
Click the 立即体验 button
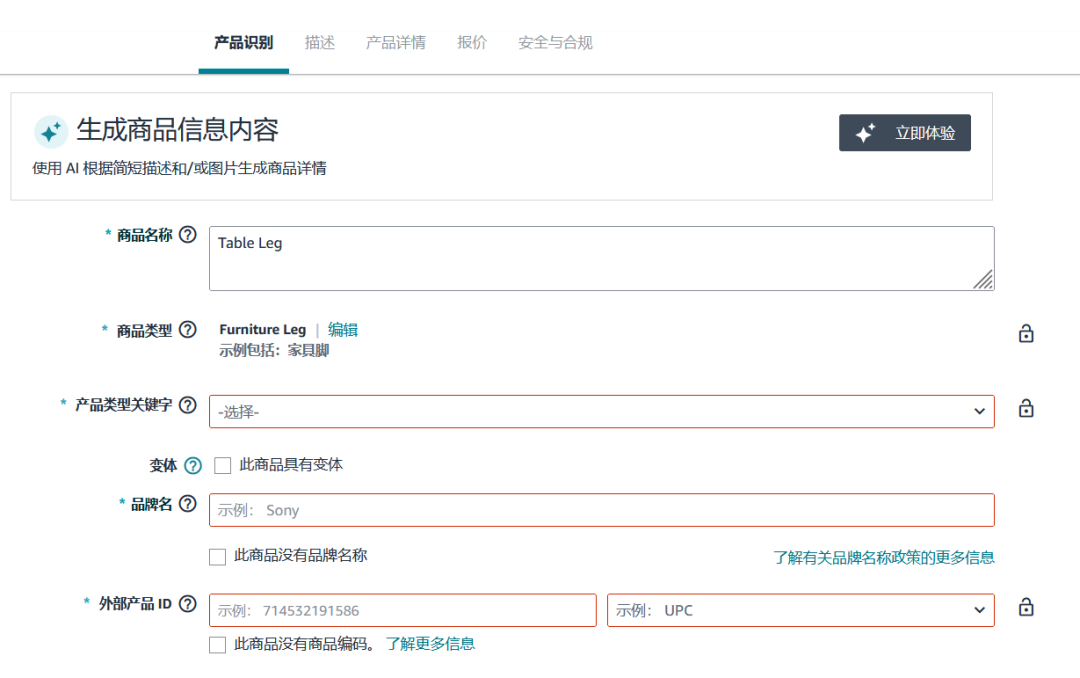click(904, 132)
